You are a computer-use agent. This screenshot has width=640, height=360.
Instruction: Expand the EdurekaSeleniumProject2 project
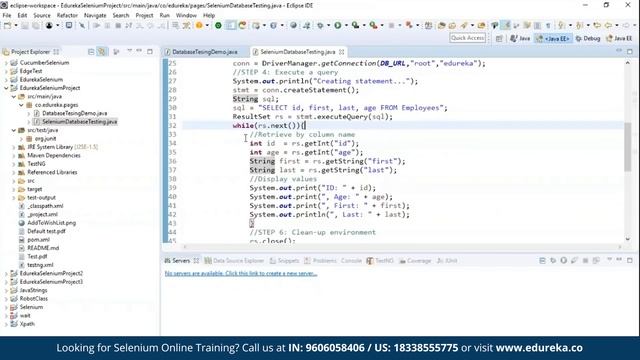tap(6, 273)
